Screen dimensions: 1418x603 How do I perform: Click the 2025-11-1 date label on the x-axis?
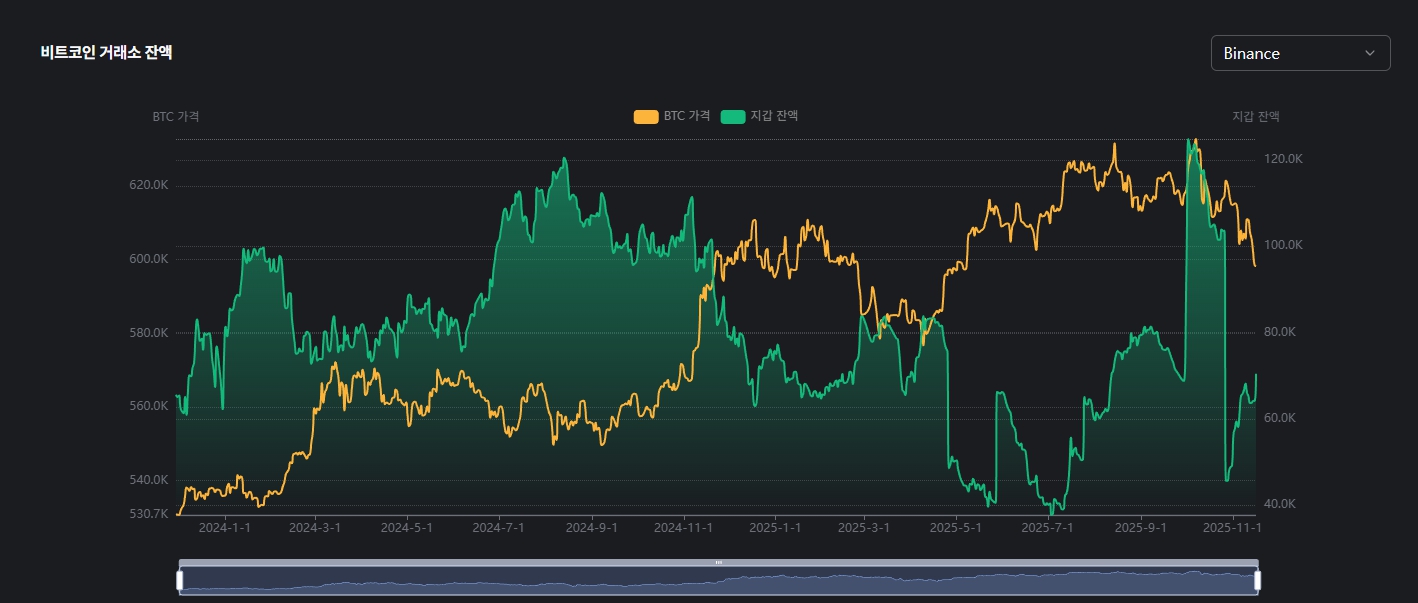point(1232,527)
